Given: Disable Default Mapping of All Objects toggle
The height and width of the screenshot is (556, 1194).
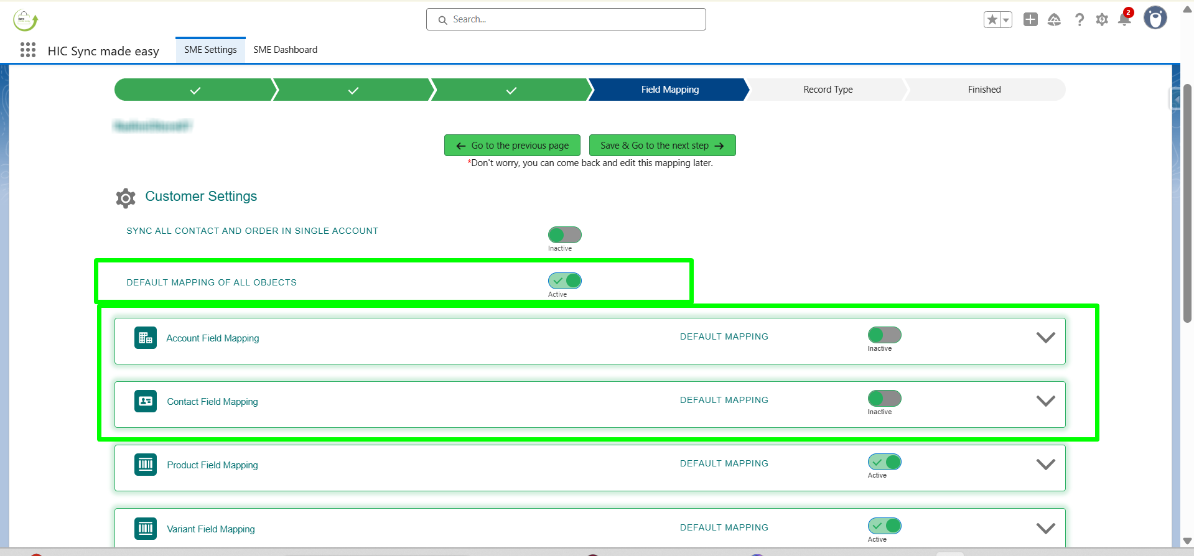Looking at the screenshot, I should [x=565, y=281].
